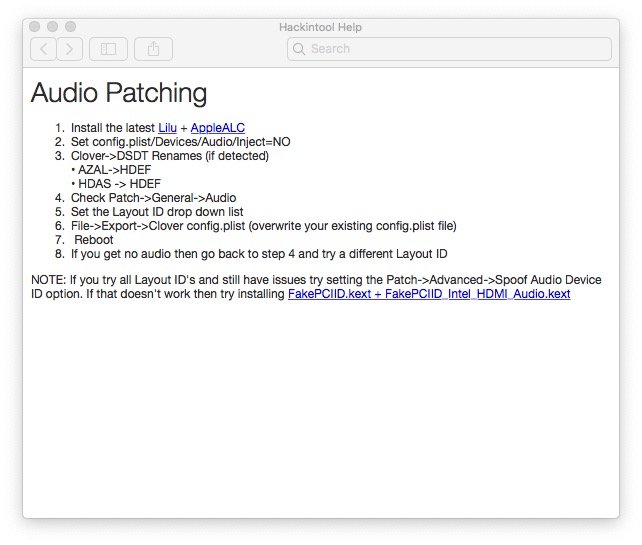Image resolution: width=642 pixels, height=545 pixels.
Task: Click the HDAS -> HDEF rename bullet
Action: tap(118, 184)
